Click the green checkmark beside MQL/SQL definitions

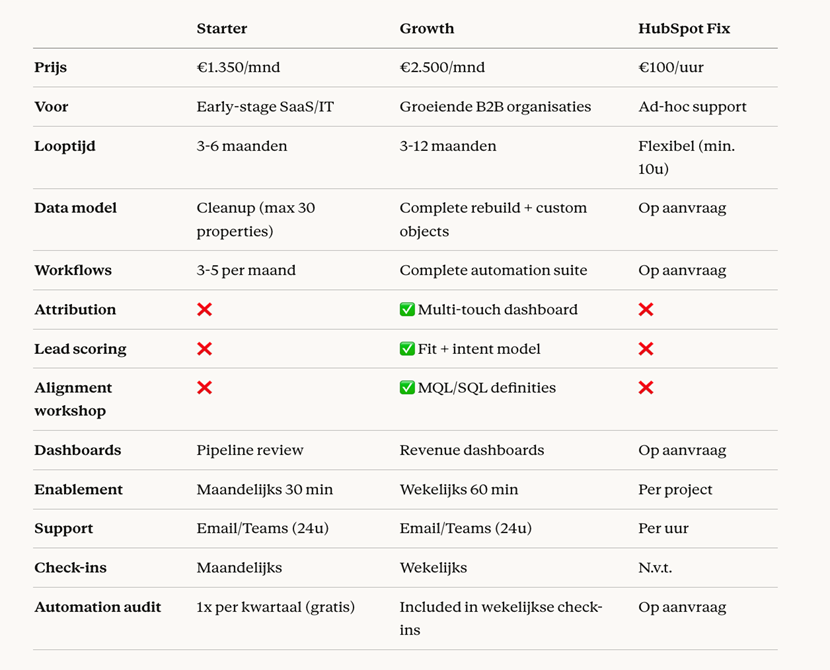[x=407, y=388]
